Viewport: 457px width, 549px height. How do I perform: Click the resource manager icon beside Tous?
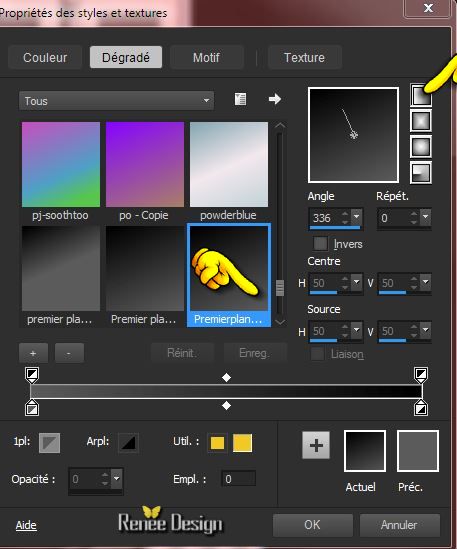pyautogui.click(x=240, y=99)
